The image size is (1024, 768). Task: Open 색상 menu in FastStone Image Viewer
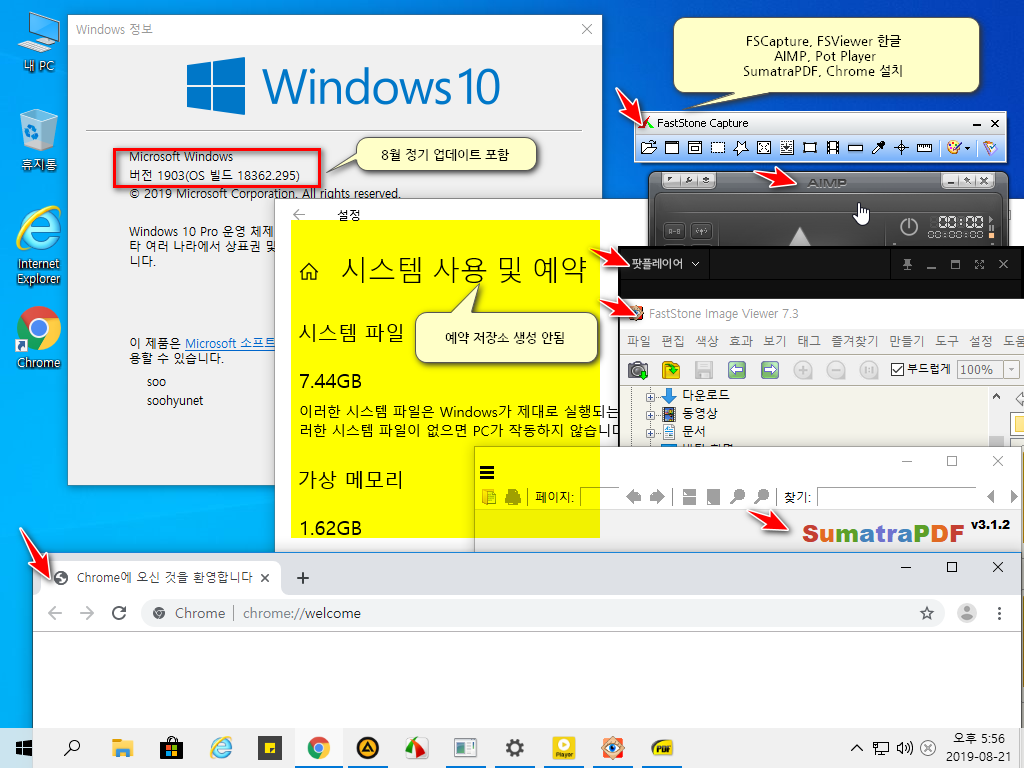706,341
